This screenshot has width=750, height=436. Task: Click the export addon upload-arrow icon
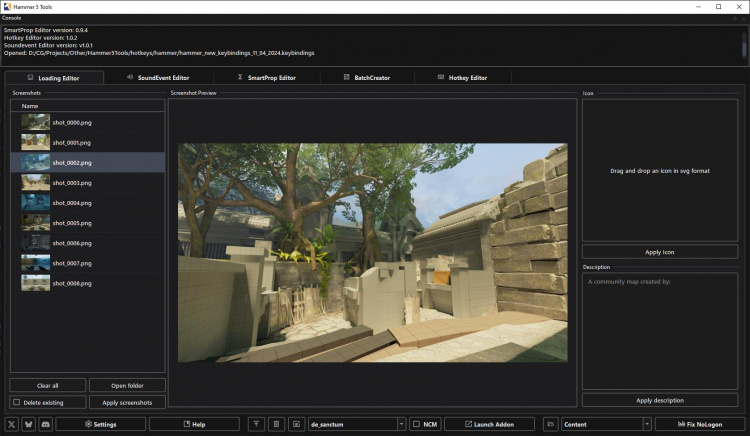(256, 424)
